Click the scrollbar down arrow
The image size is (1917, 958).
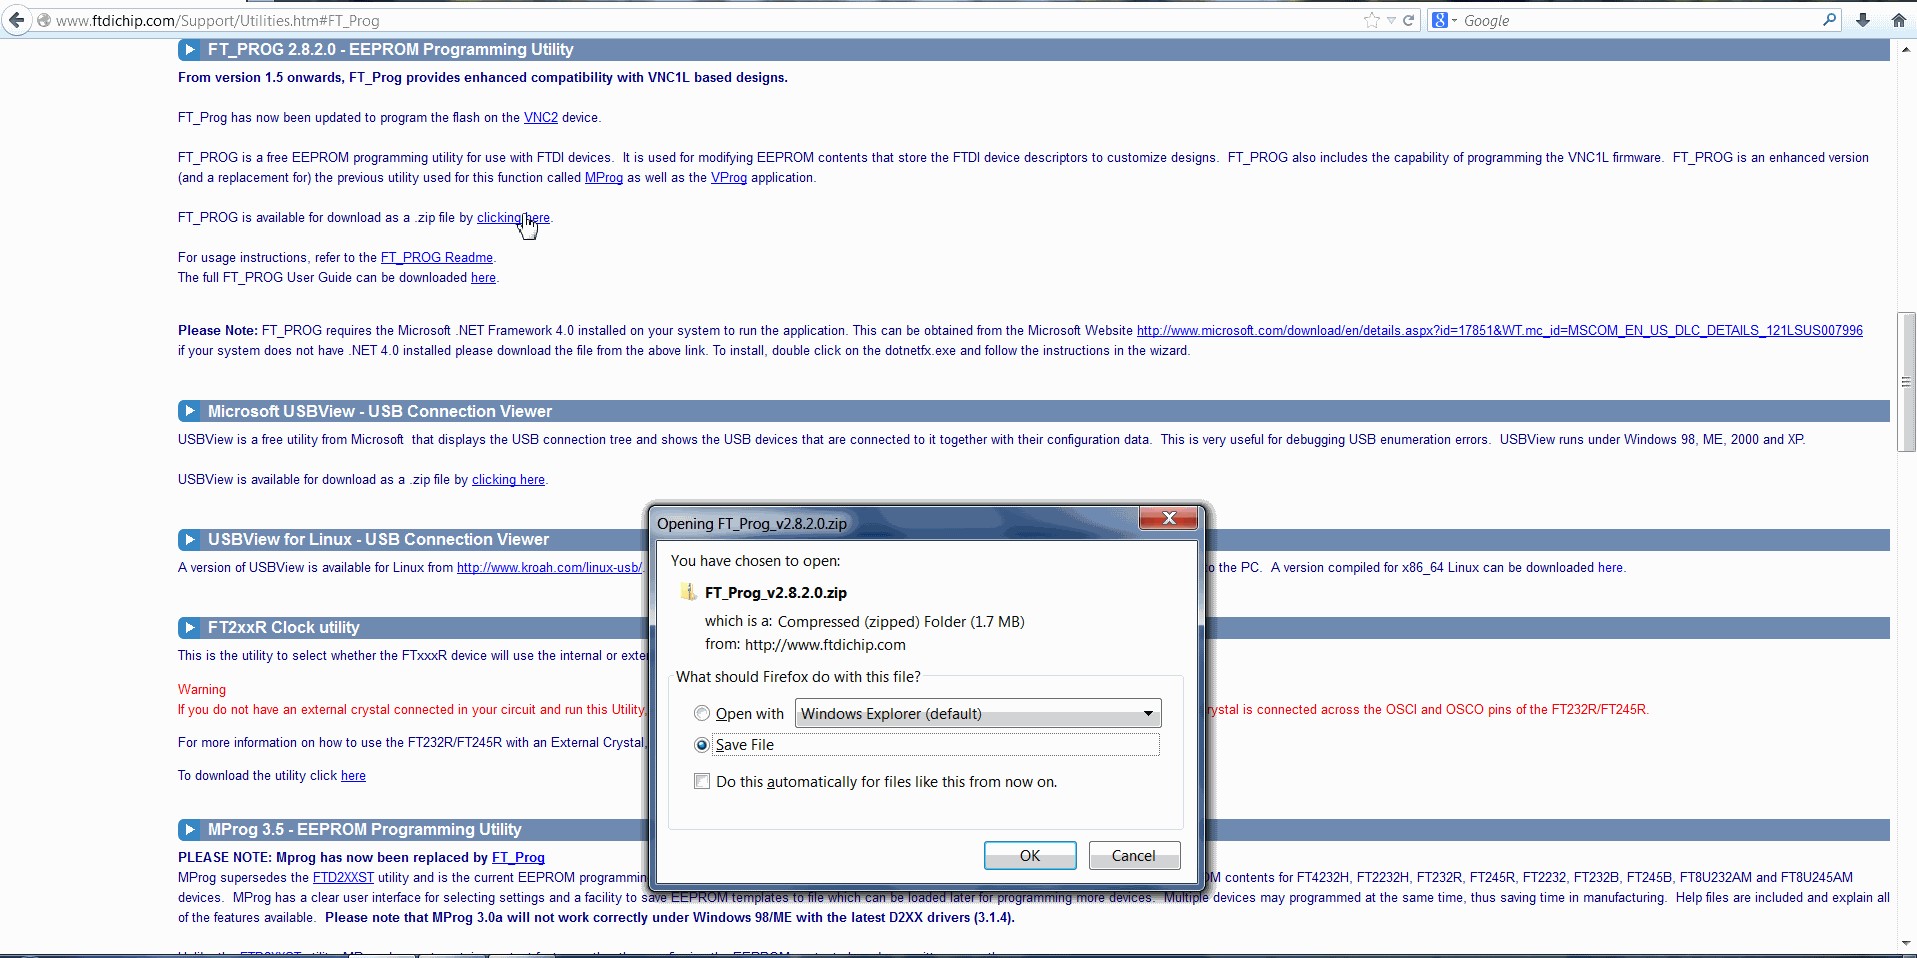pos(1906,943)
